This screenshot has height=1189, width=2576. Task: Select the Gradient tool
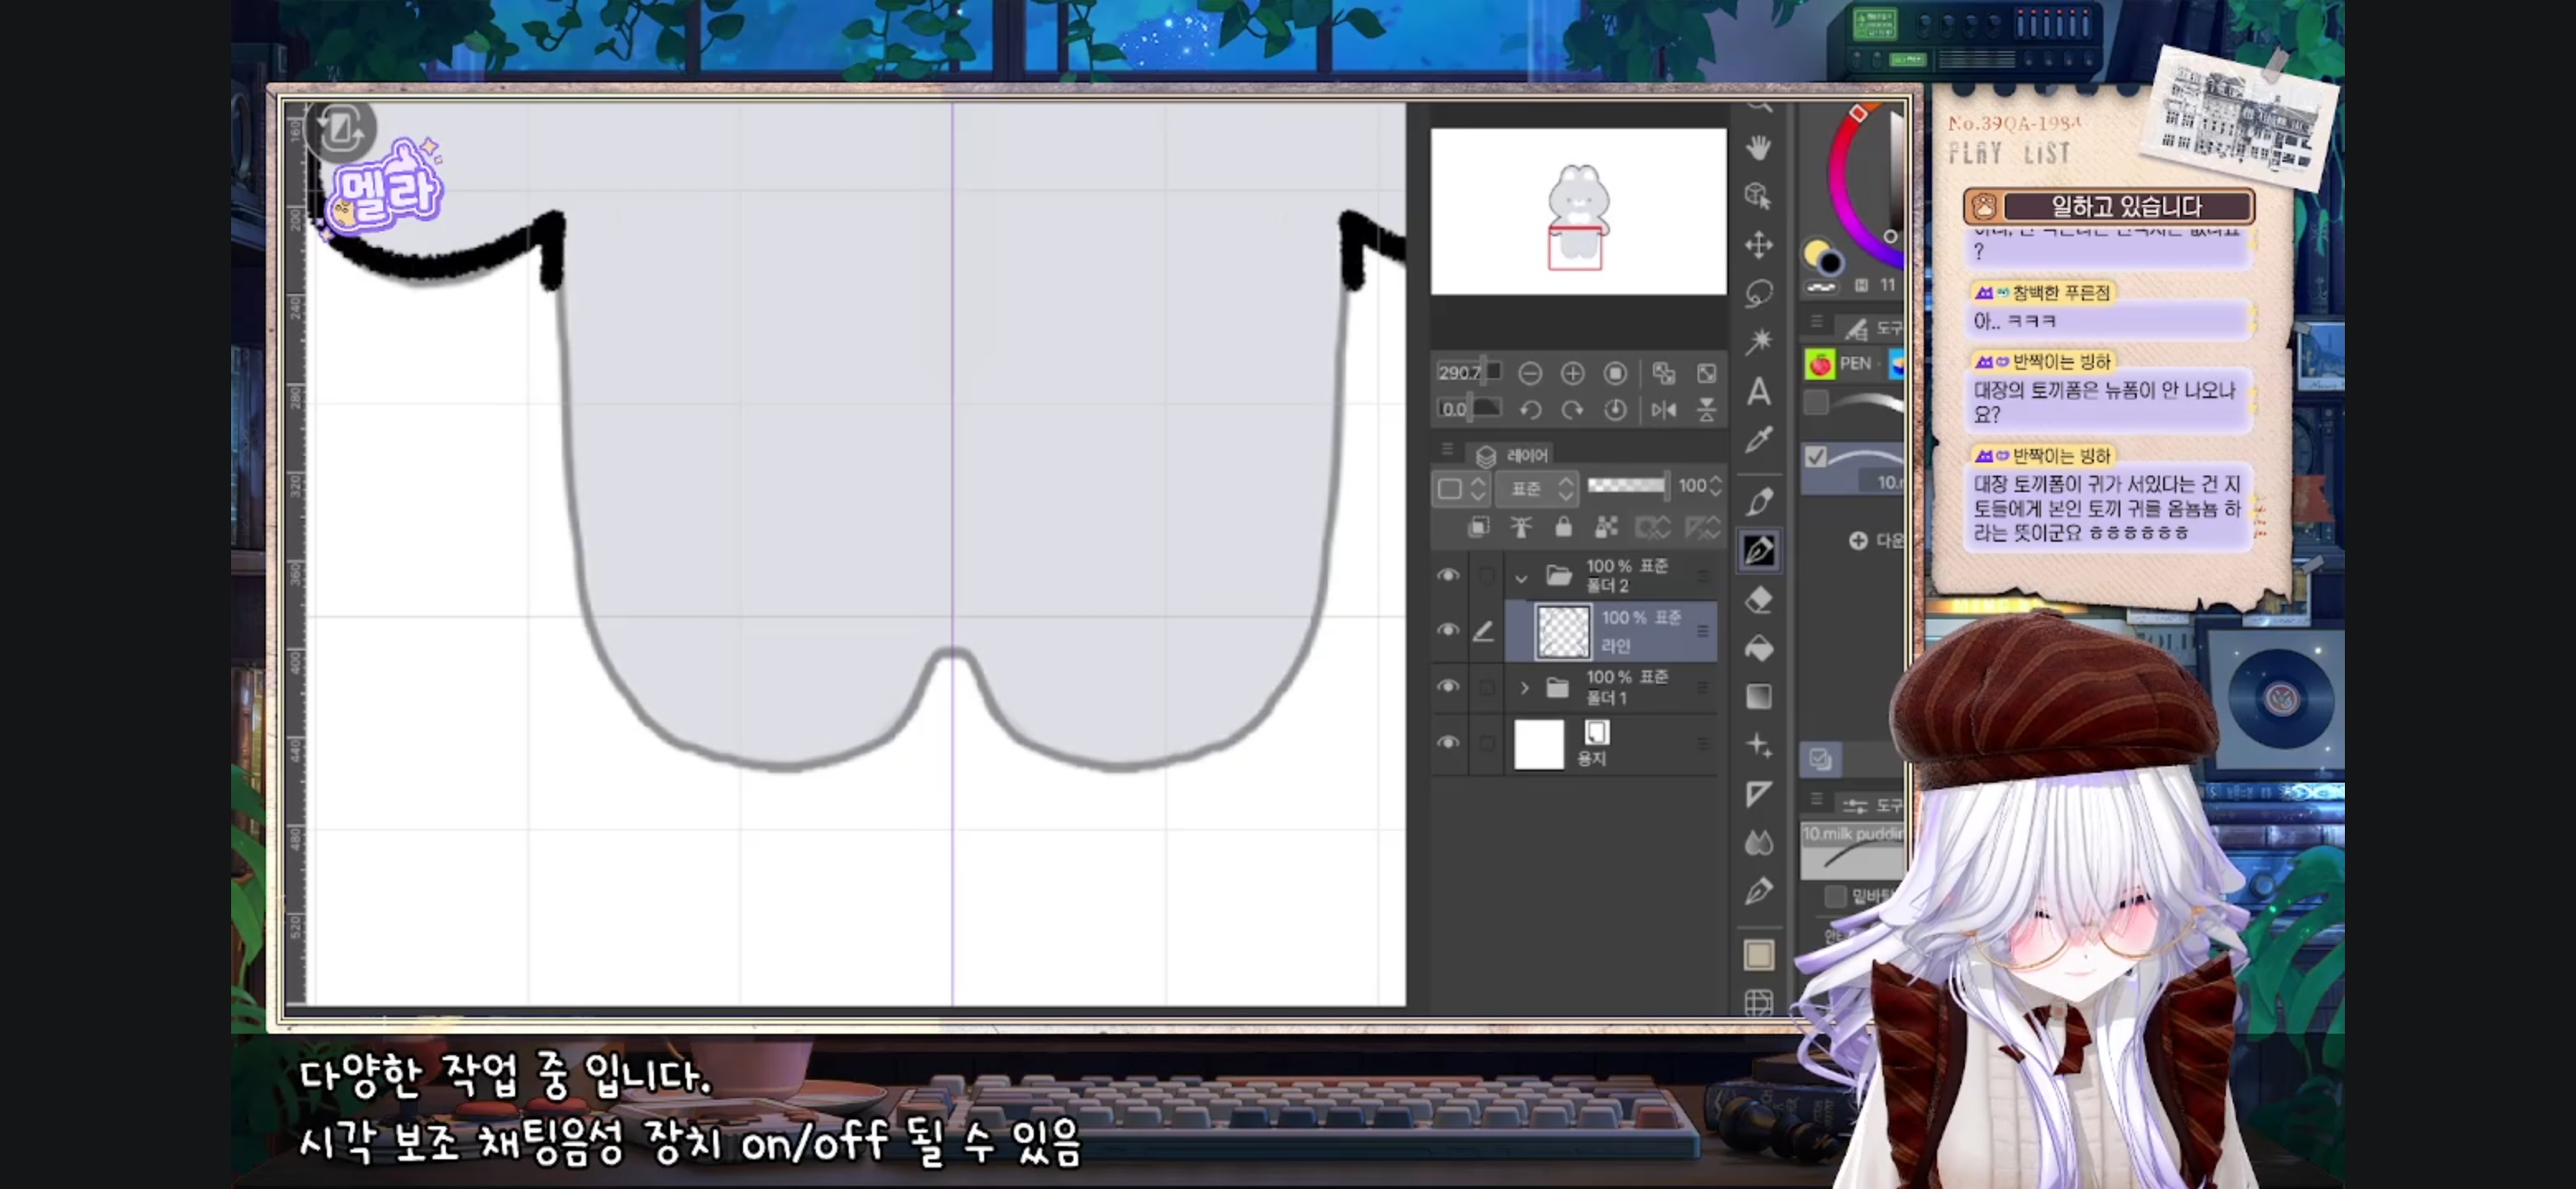pos(1759,697)
